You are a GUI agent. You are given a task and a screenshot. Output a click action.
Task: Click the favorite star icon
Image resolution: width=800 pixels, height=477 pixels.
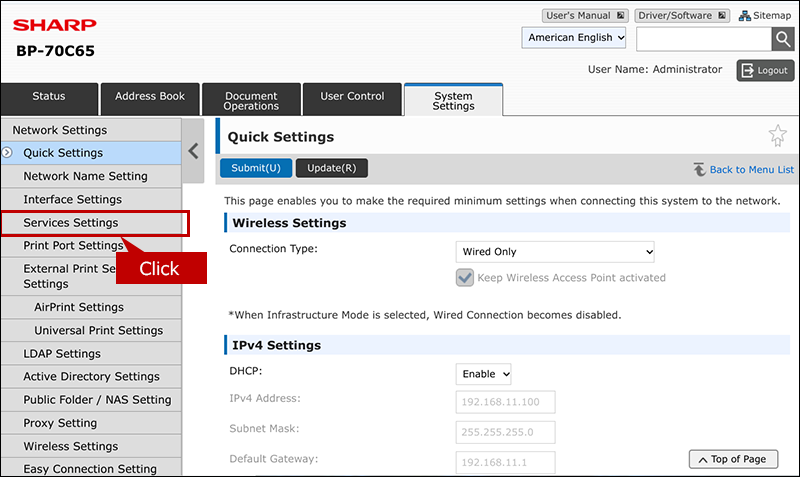click(778, 136)
